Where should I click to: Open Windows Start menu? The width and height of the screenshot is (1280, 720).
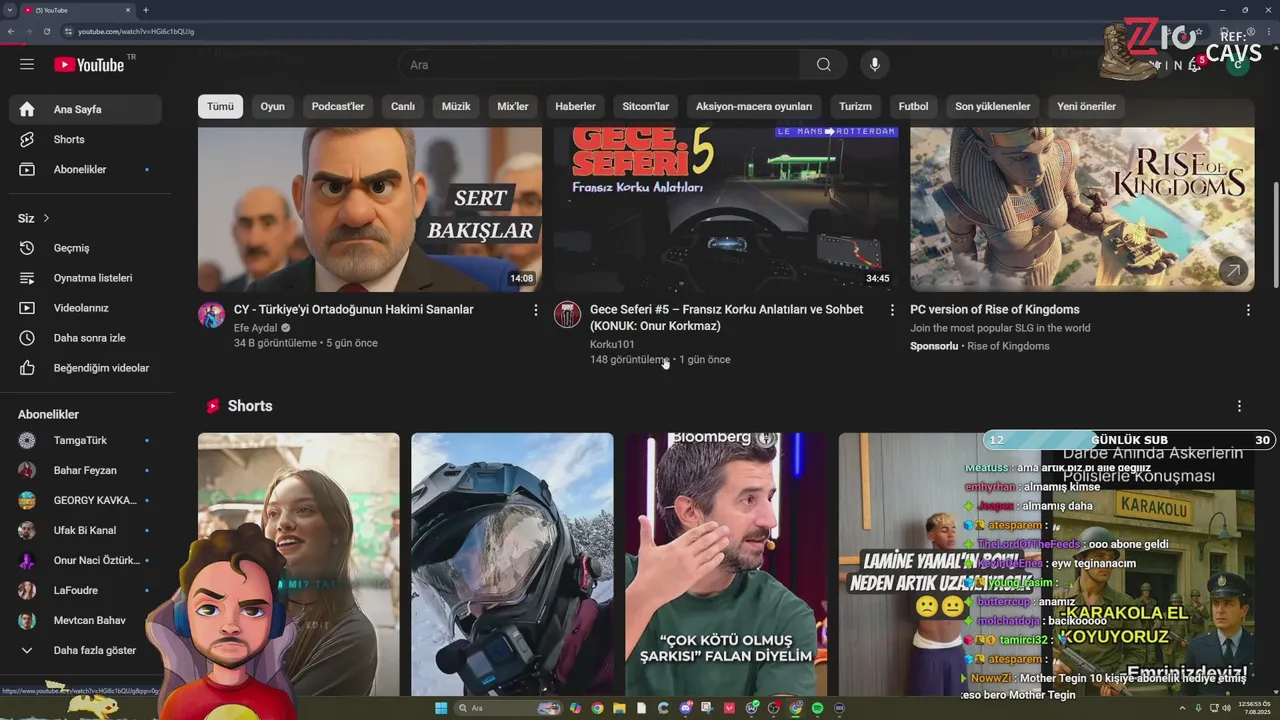point(441,708)
